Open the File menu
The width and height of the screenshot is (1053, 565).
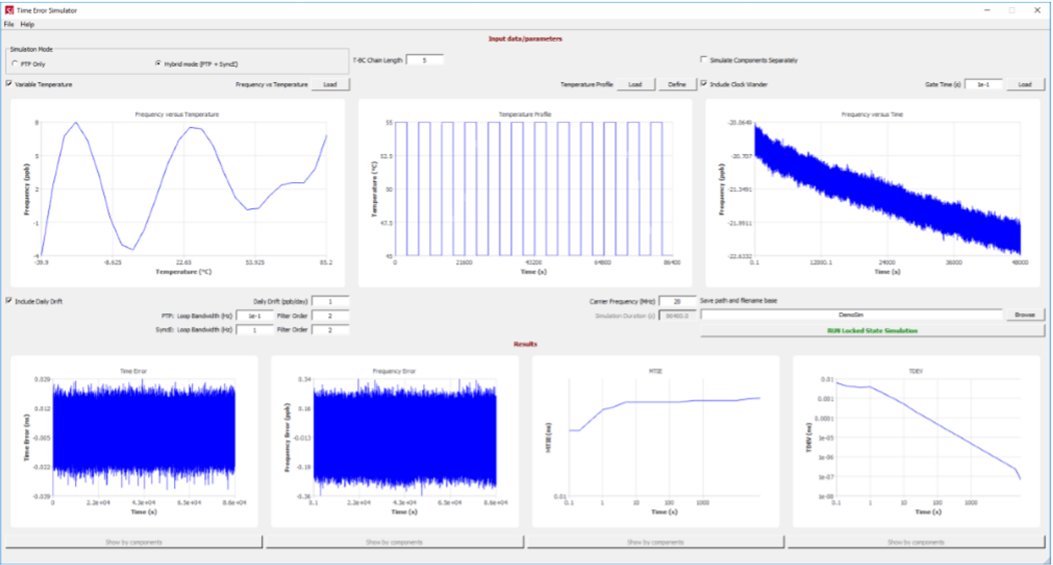pos(9,24)
